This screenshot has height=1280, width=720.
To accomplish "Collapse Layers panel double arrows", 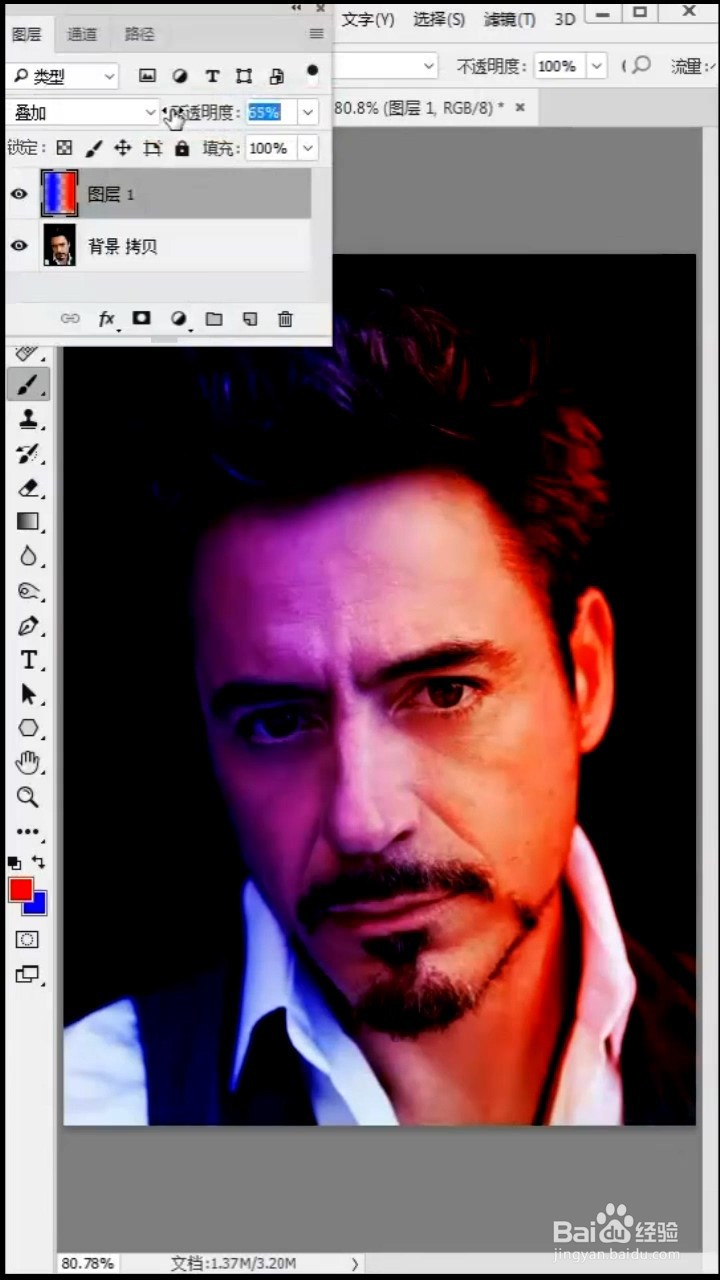I will click(x=297, y=8).
